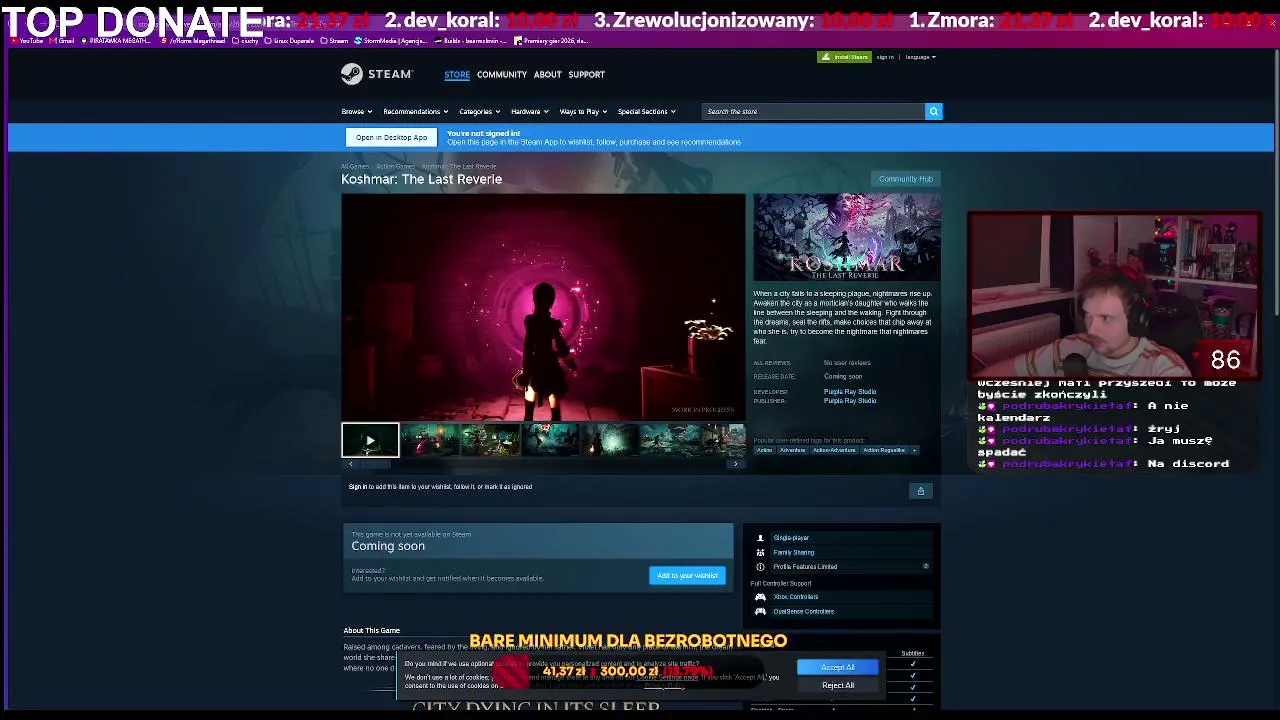Go to the STORE tab
The width and height of the screenshot is (1280, 720).
457,74
